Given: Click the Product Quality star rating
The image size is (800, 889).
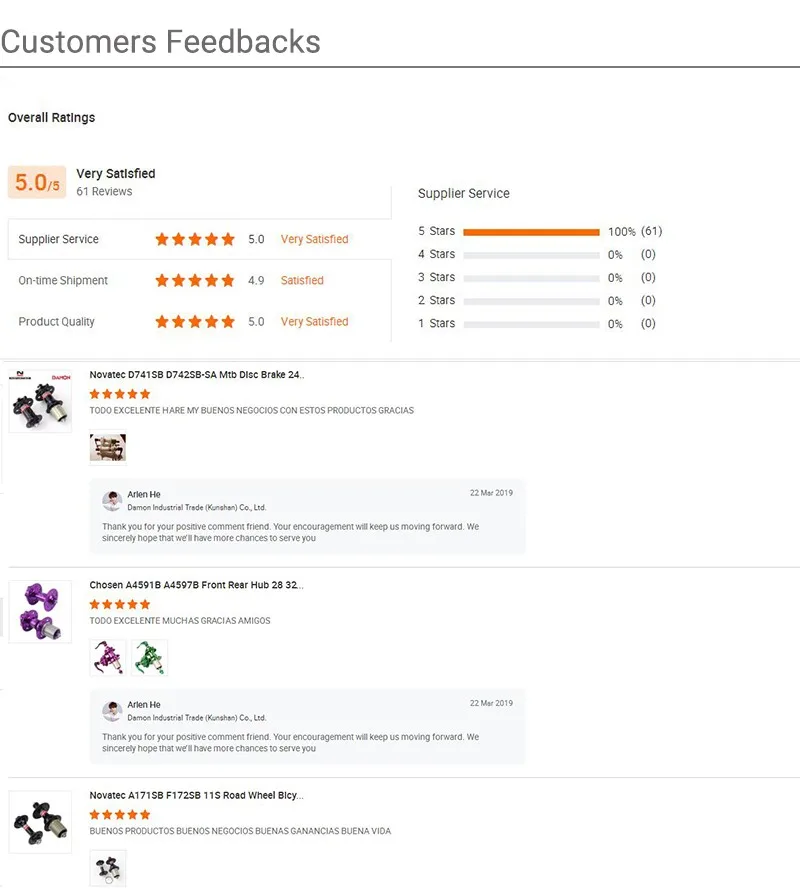Looking at the screenshot, I should point(195,322).
